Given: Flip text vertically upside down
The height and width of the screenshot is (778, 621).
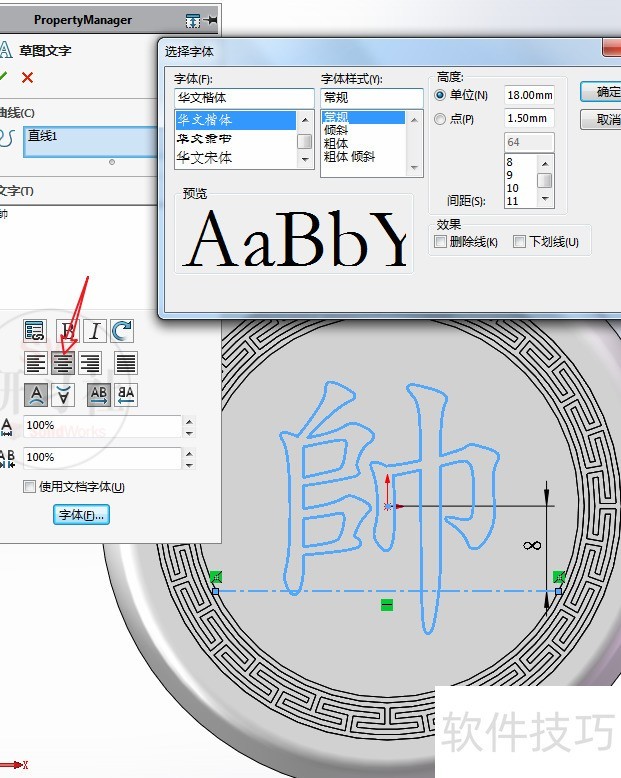Looking at the screenshot, I should 63,395.
